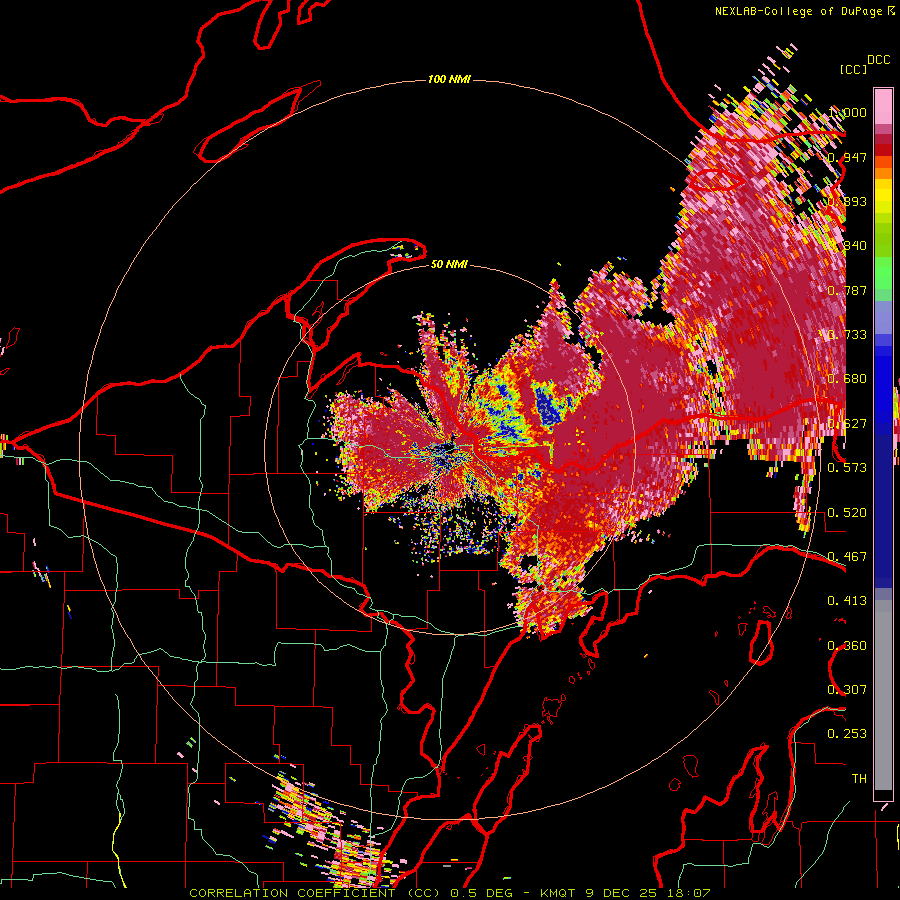Screen dimensions: 900x900
Task: Select the 0.680 color scale value
Action: [847, 379]
